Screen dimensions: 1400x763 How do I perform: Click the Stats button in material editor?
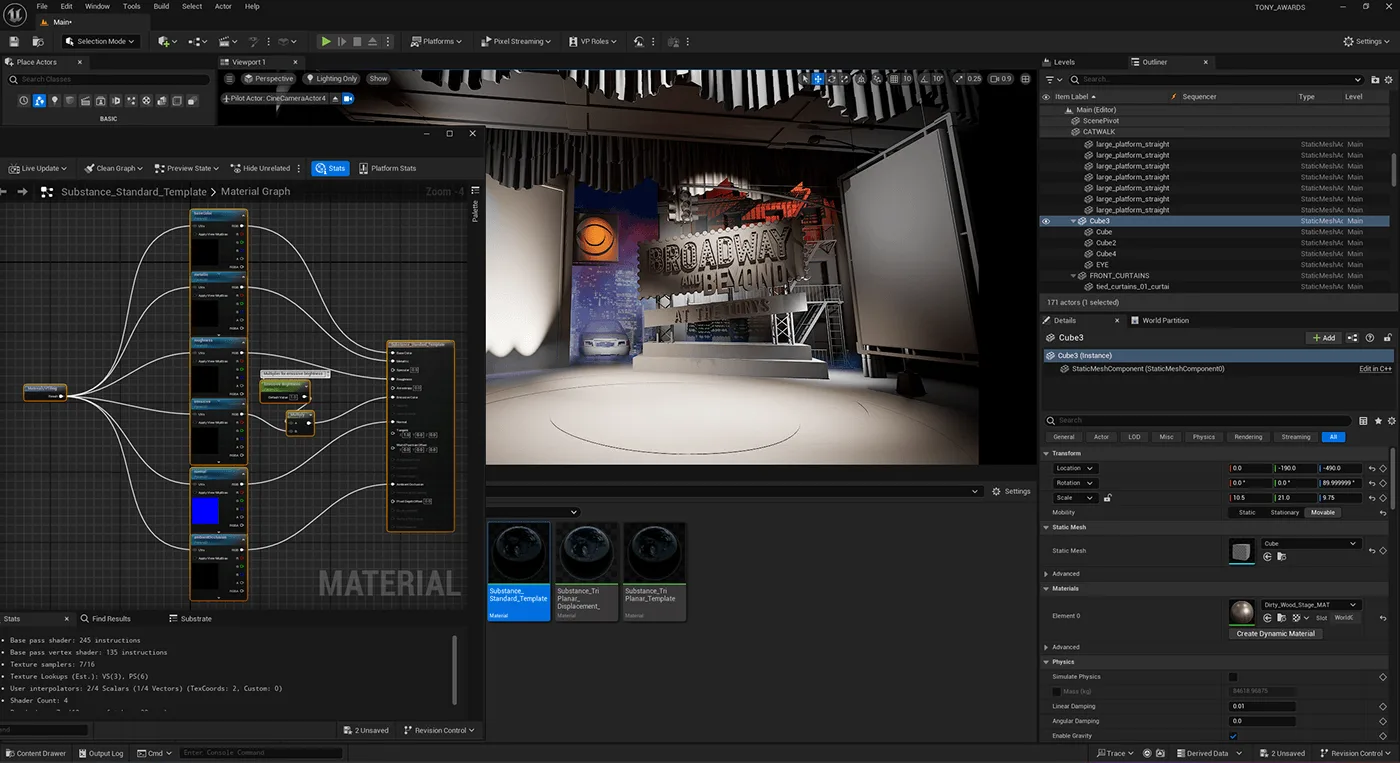pyautogui.click(x=330, y=168)
